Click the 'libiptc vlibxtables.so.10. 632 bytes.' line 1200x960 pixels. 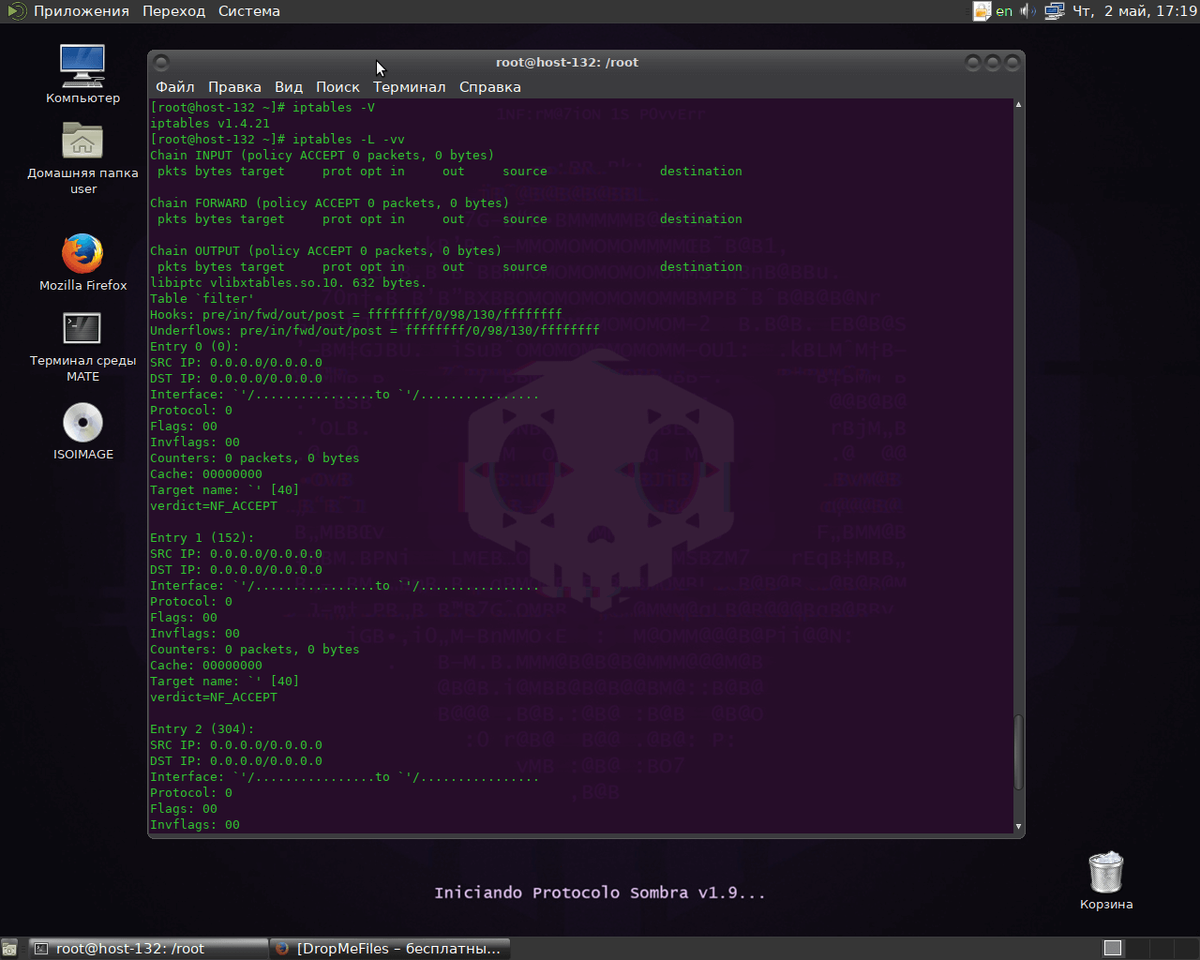pyautogui.click(x=288, y=283)
